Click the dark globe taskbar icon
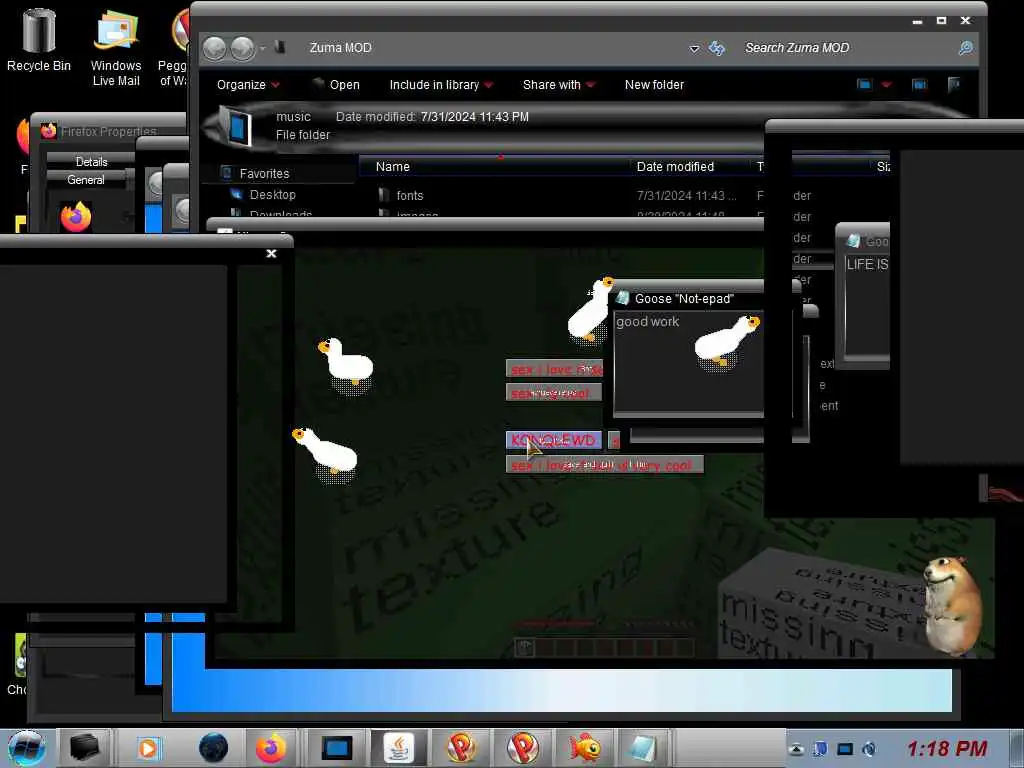Screen dimensions: 1024x768 coord(213,748)
